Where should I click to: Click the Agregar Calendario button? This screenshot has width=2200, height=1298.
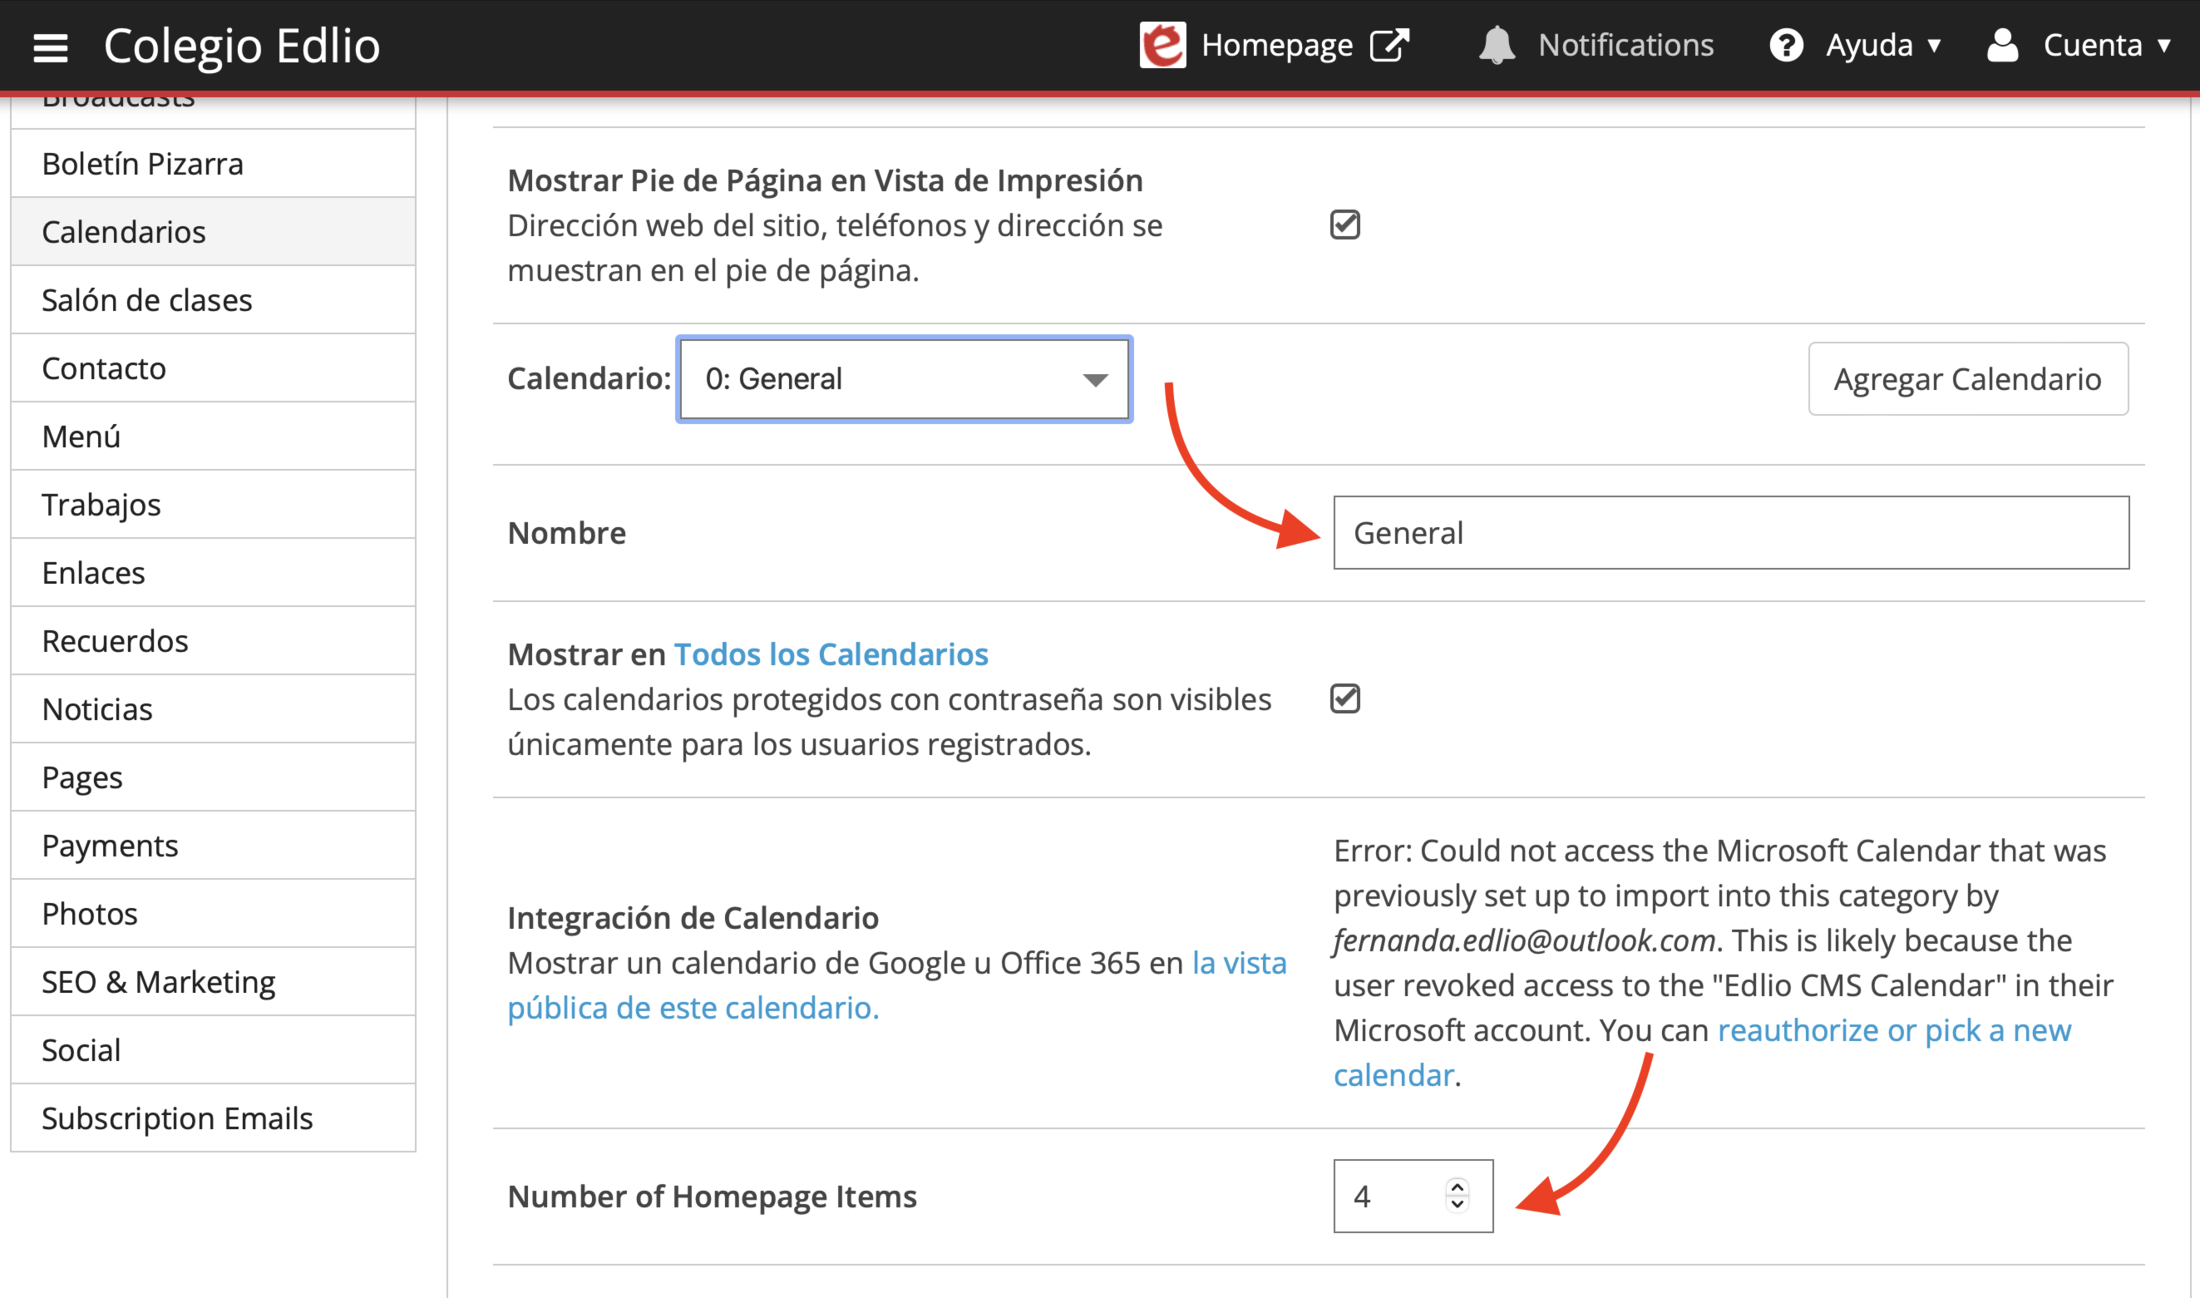pyautogui.click(x=1967, y=379)
